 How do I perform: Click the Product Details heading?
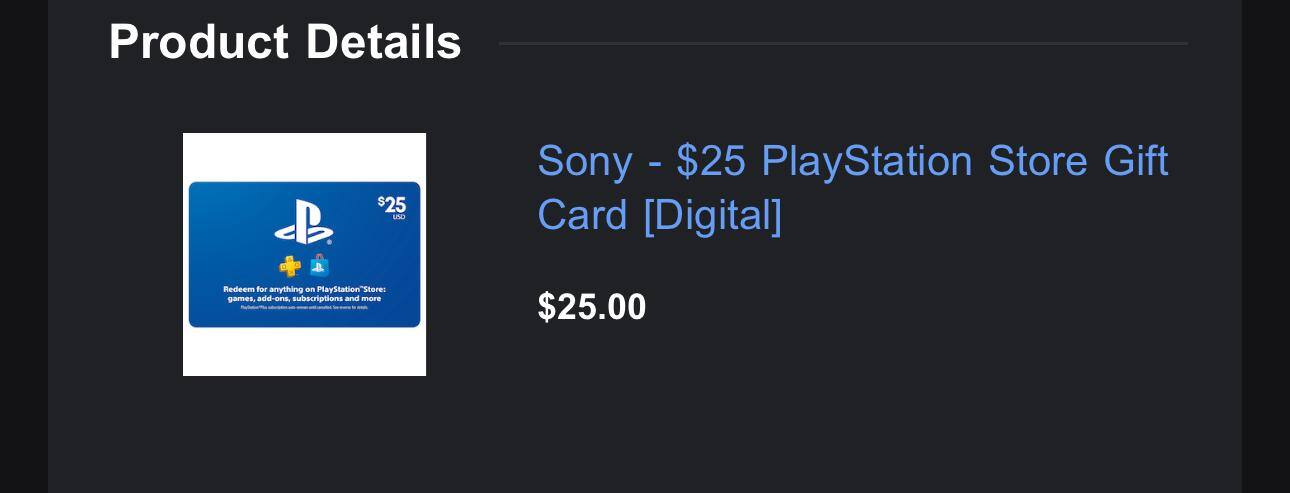pos(285,42)
